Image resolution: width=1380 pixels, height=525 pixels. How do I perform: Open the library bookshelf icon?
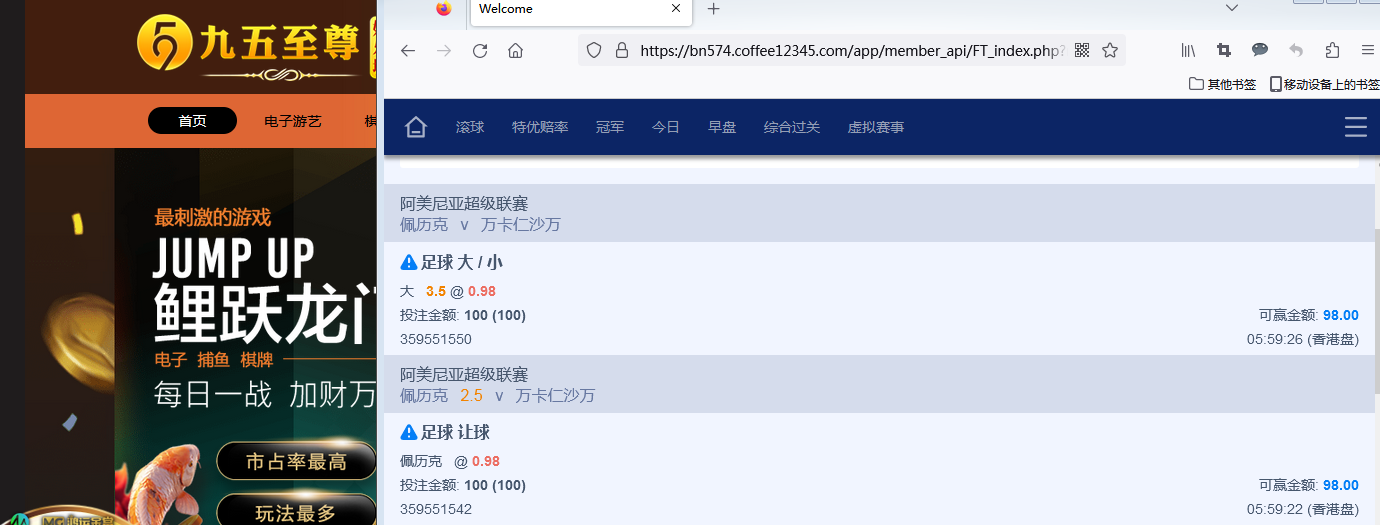click(1188, 50)
